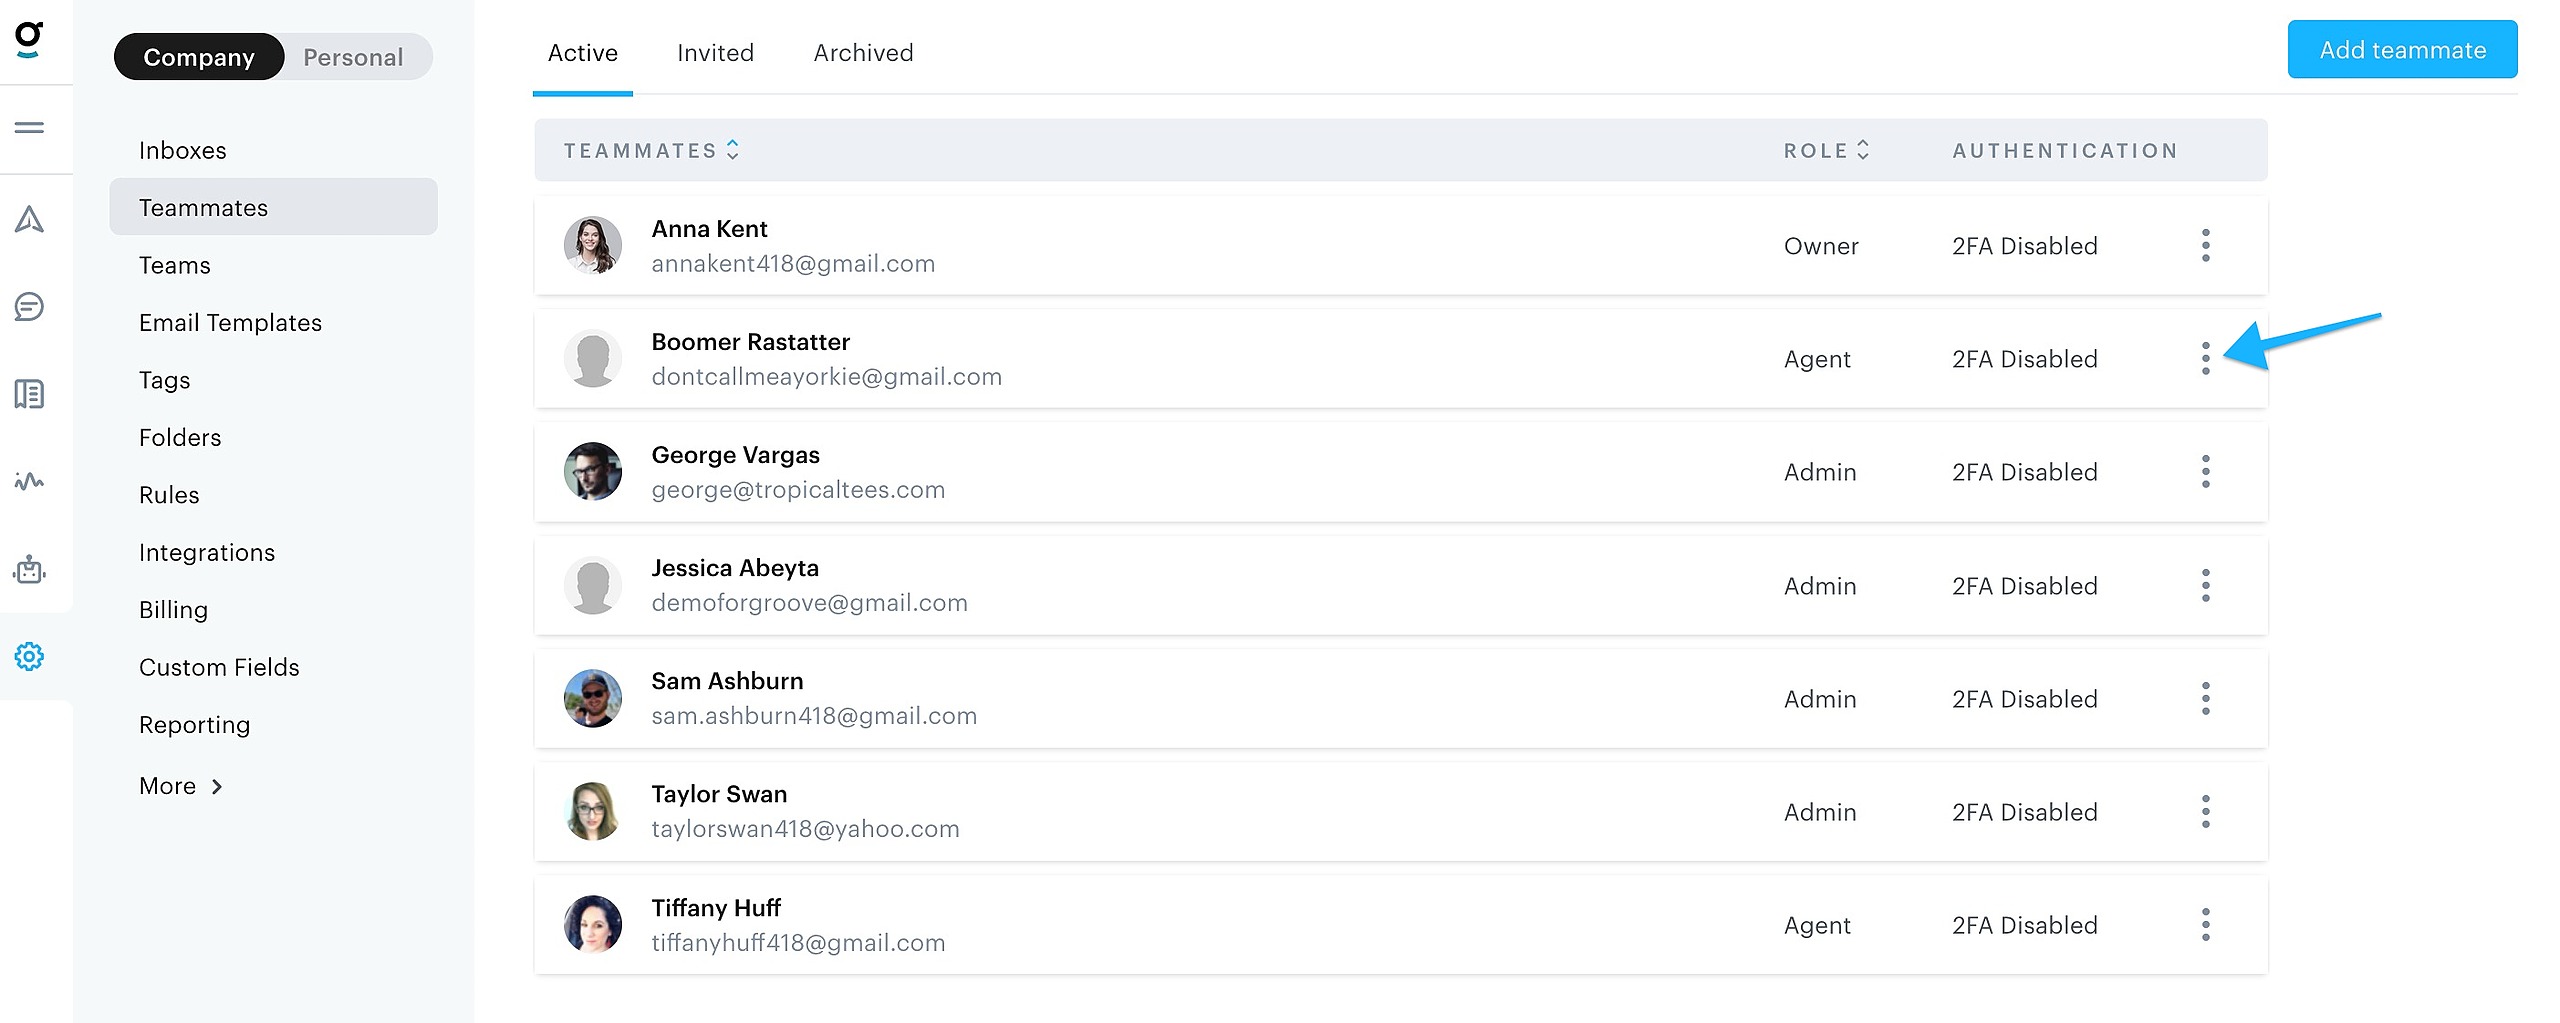
Task: Click email taylorswan418@yahoo.com
Action: [x=805, y=828]
